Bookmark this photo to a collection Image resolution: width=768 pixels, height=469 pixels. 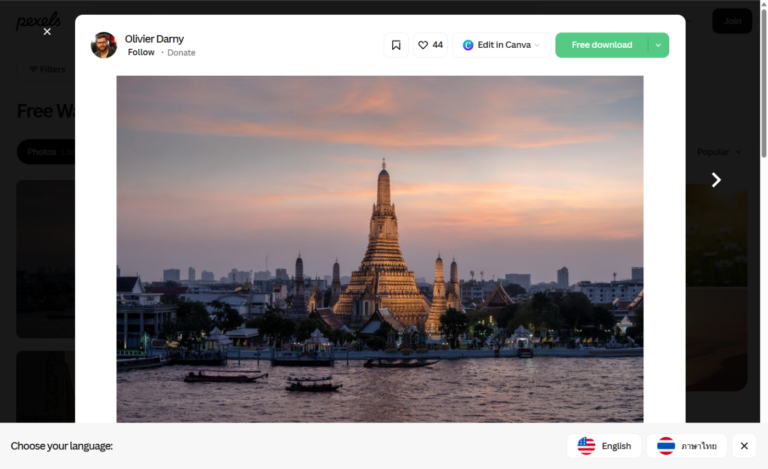tap(396, 45)
